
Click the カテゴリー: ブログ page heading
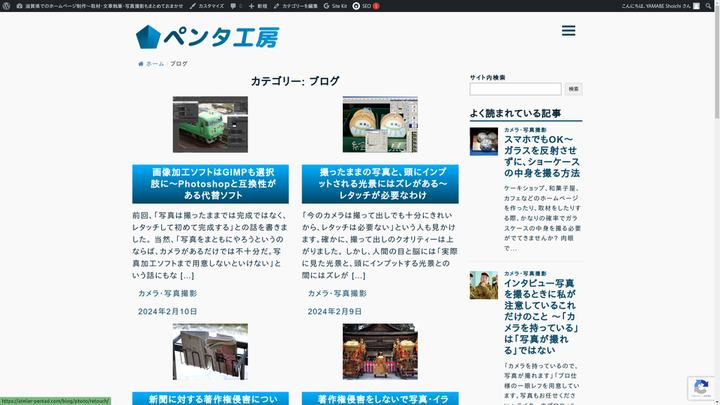[x=295, y=81]
